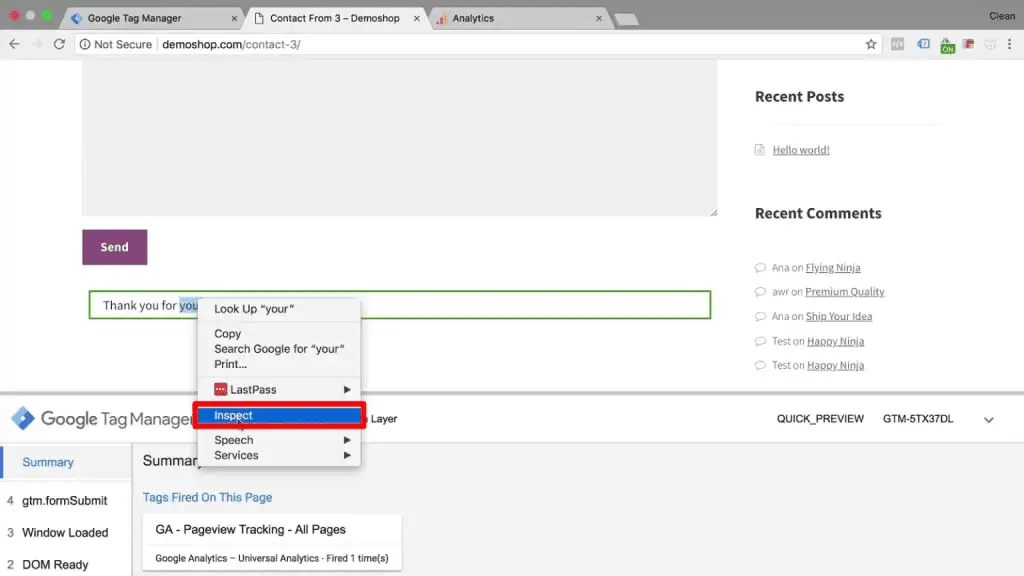Click the back navigation arrow

(x=15, y=44)
